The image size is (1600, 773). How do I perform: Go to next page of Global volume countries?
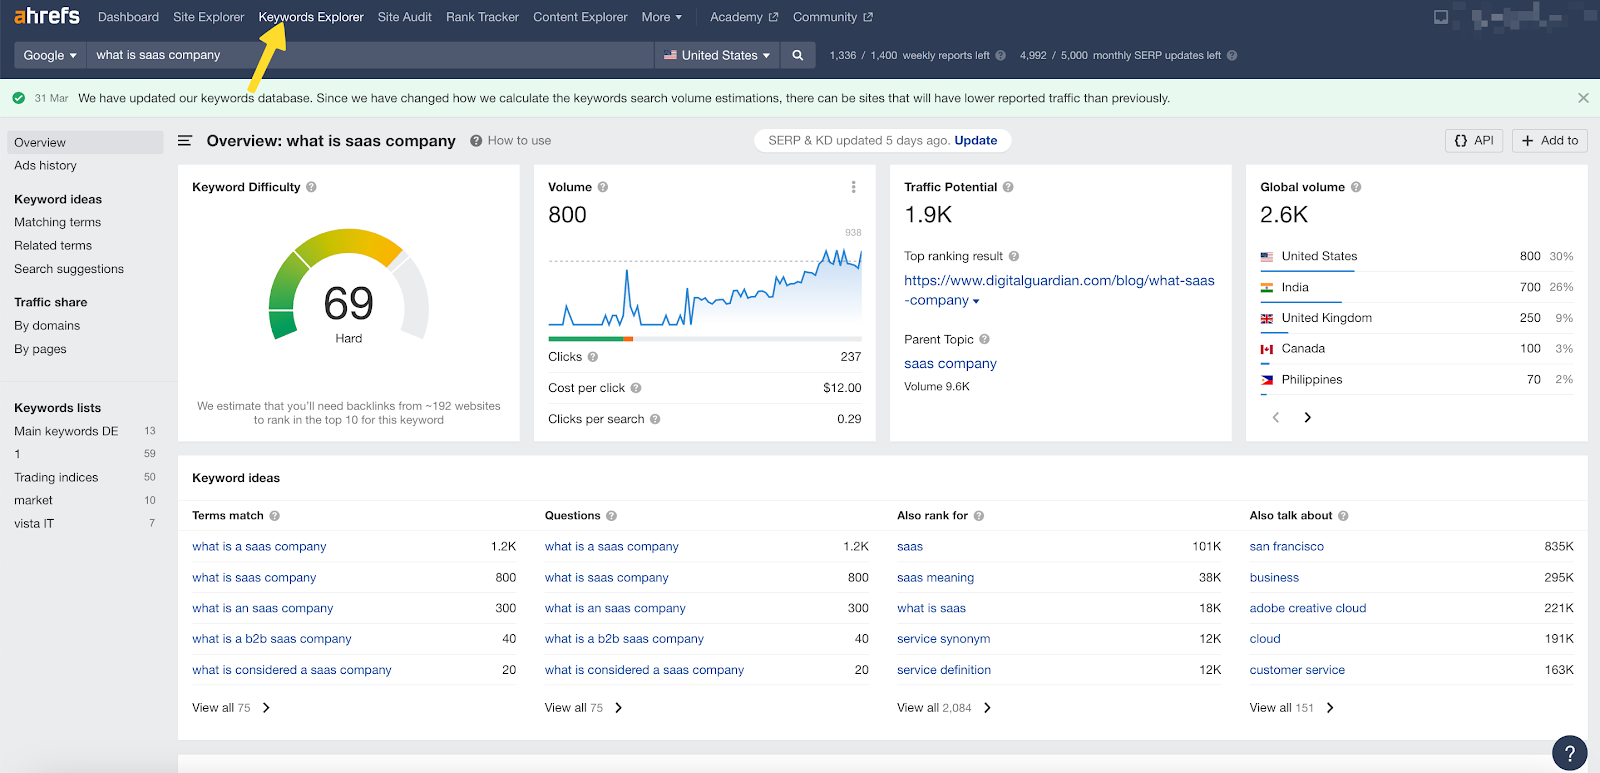point(1307,417)
